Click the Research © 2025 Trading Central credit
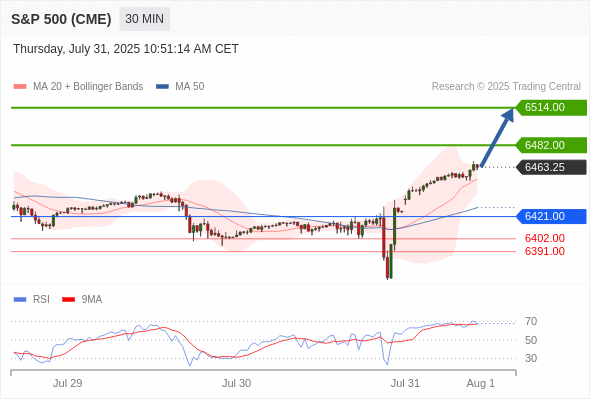This screenshot has width=590, height=400. coord(506,87)
